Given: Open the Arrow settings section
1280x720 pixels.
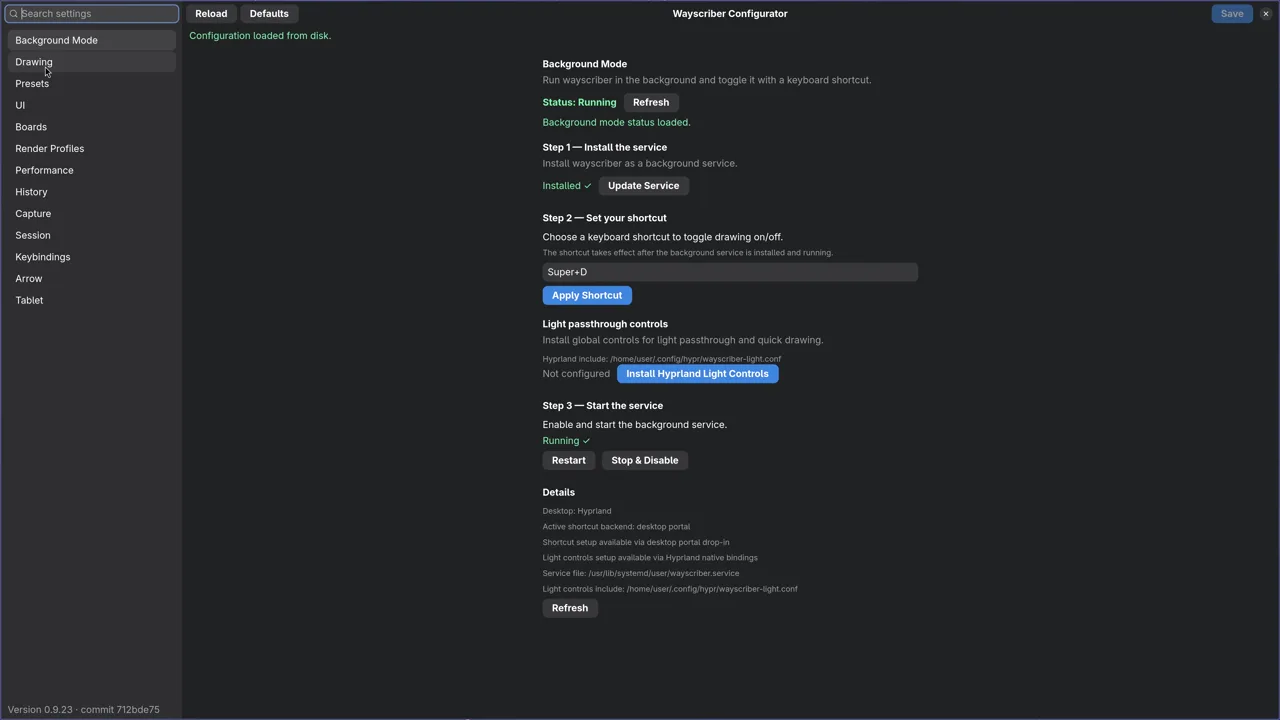Looking at the screenshot, I should point(92,279).
